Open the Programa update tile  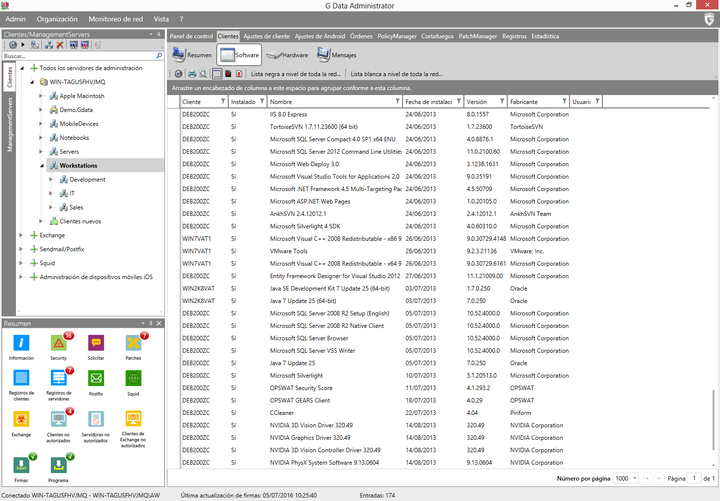click(x=58, y=467)
